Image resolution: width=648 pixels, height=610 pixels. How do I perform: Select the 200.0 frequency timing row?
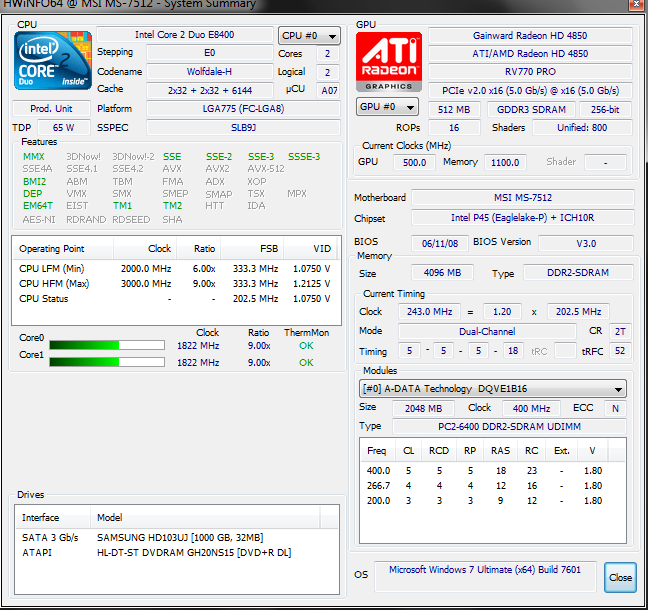coord(493,500)
